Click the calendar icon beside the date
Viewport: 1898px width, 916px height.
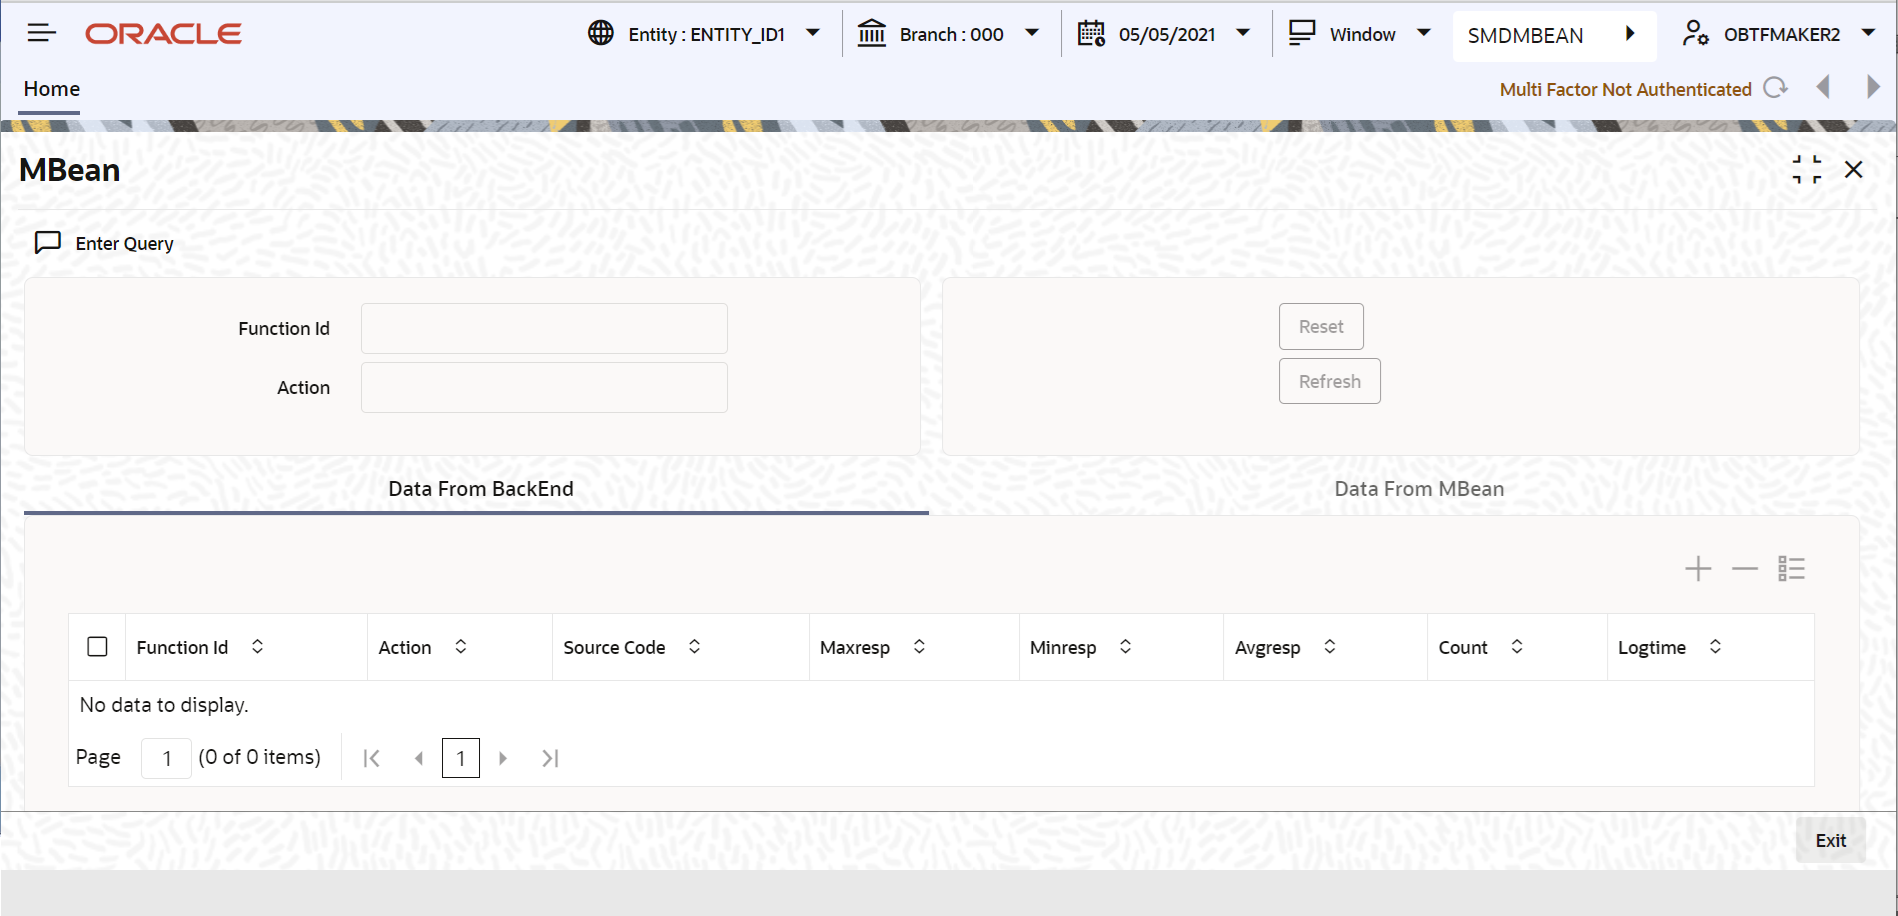click(1090, 33)
